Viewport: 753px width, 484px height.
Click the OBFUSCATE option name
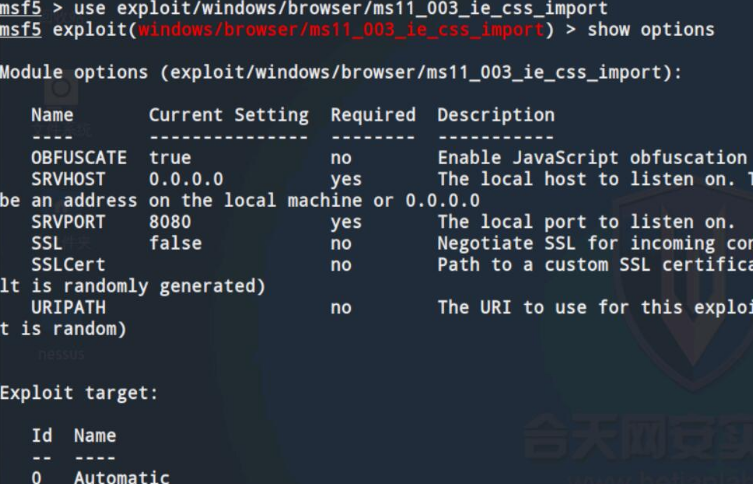click(79, 157)
